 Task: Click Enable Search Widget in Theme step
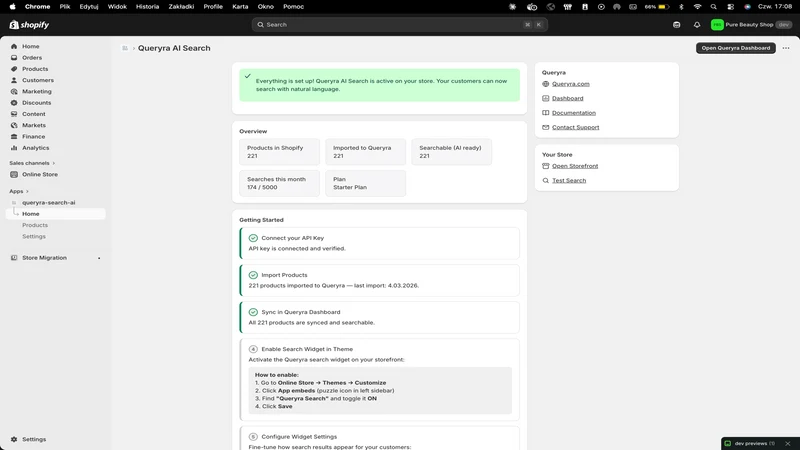pos(380,380)
